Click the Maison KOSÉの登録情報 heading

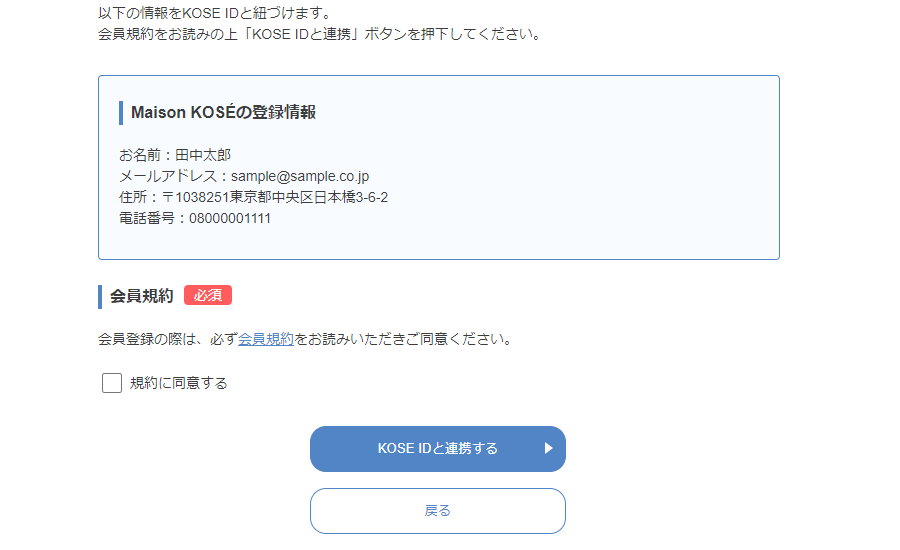pos(223,113)
